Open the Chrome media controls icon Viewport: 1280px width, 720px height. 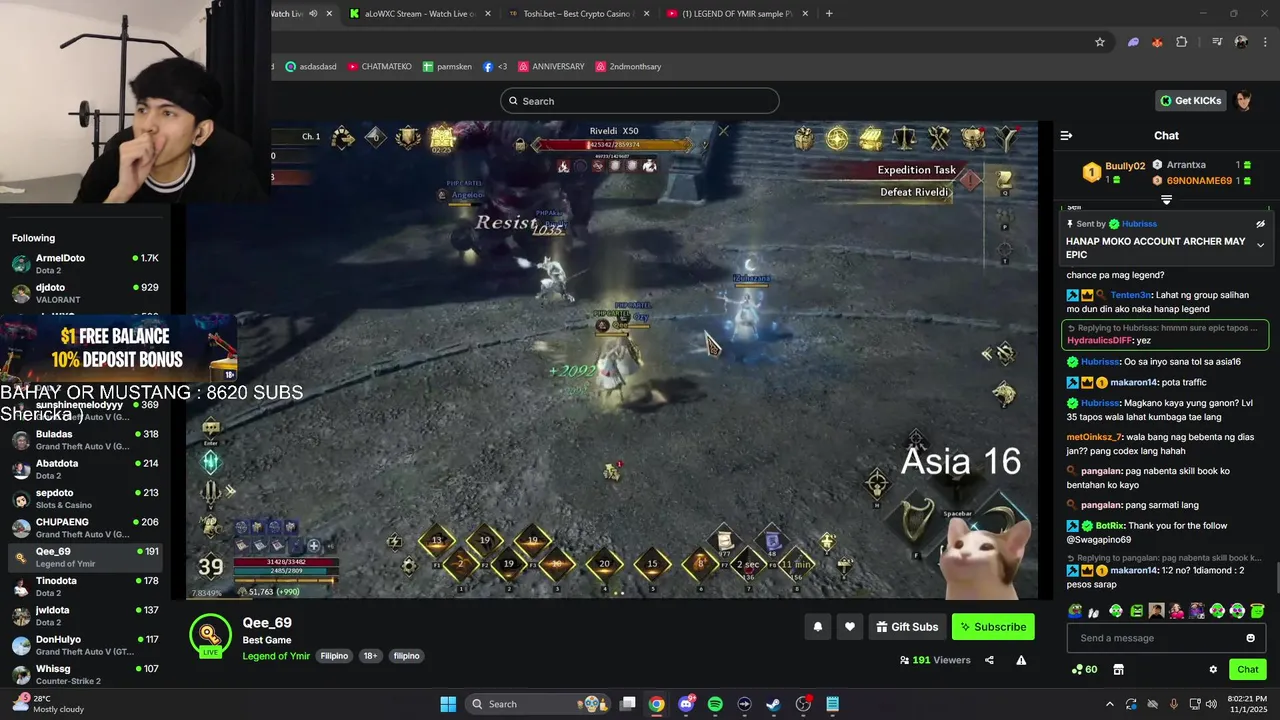pyautogui.click(x=1217, y=42)
